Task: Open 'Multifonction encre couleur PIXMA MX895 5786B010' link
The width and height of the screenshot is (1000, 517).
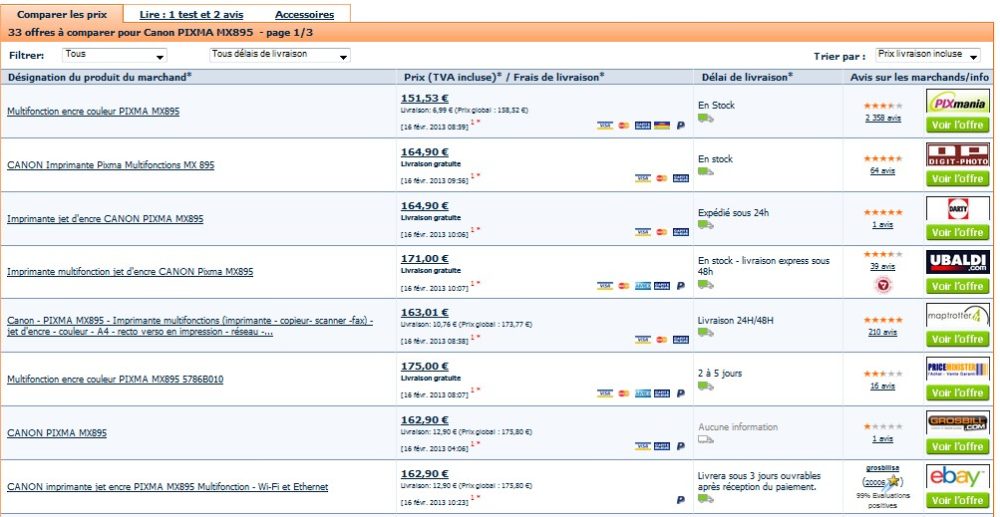Action: coord(115,379)
